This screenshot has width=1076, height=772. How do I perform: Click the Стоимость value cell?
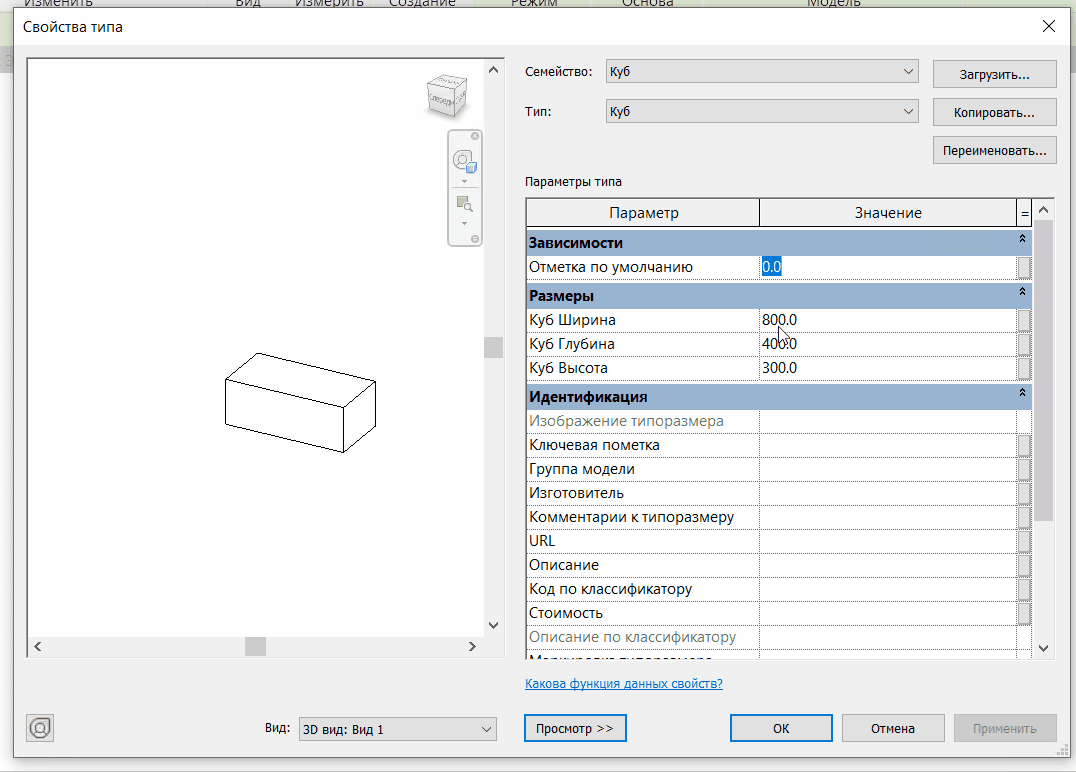887,613
